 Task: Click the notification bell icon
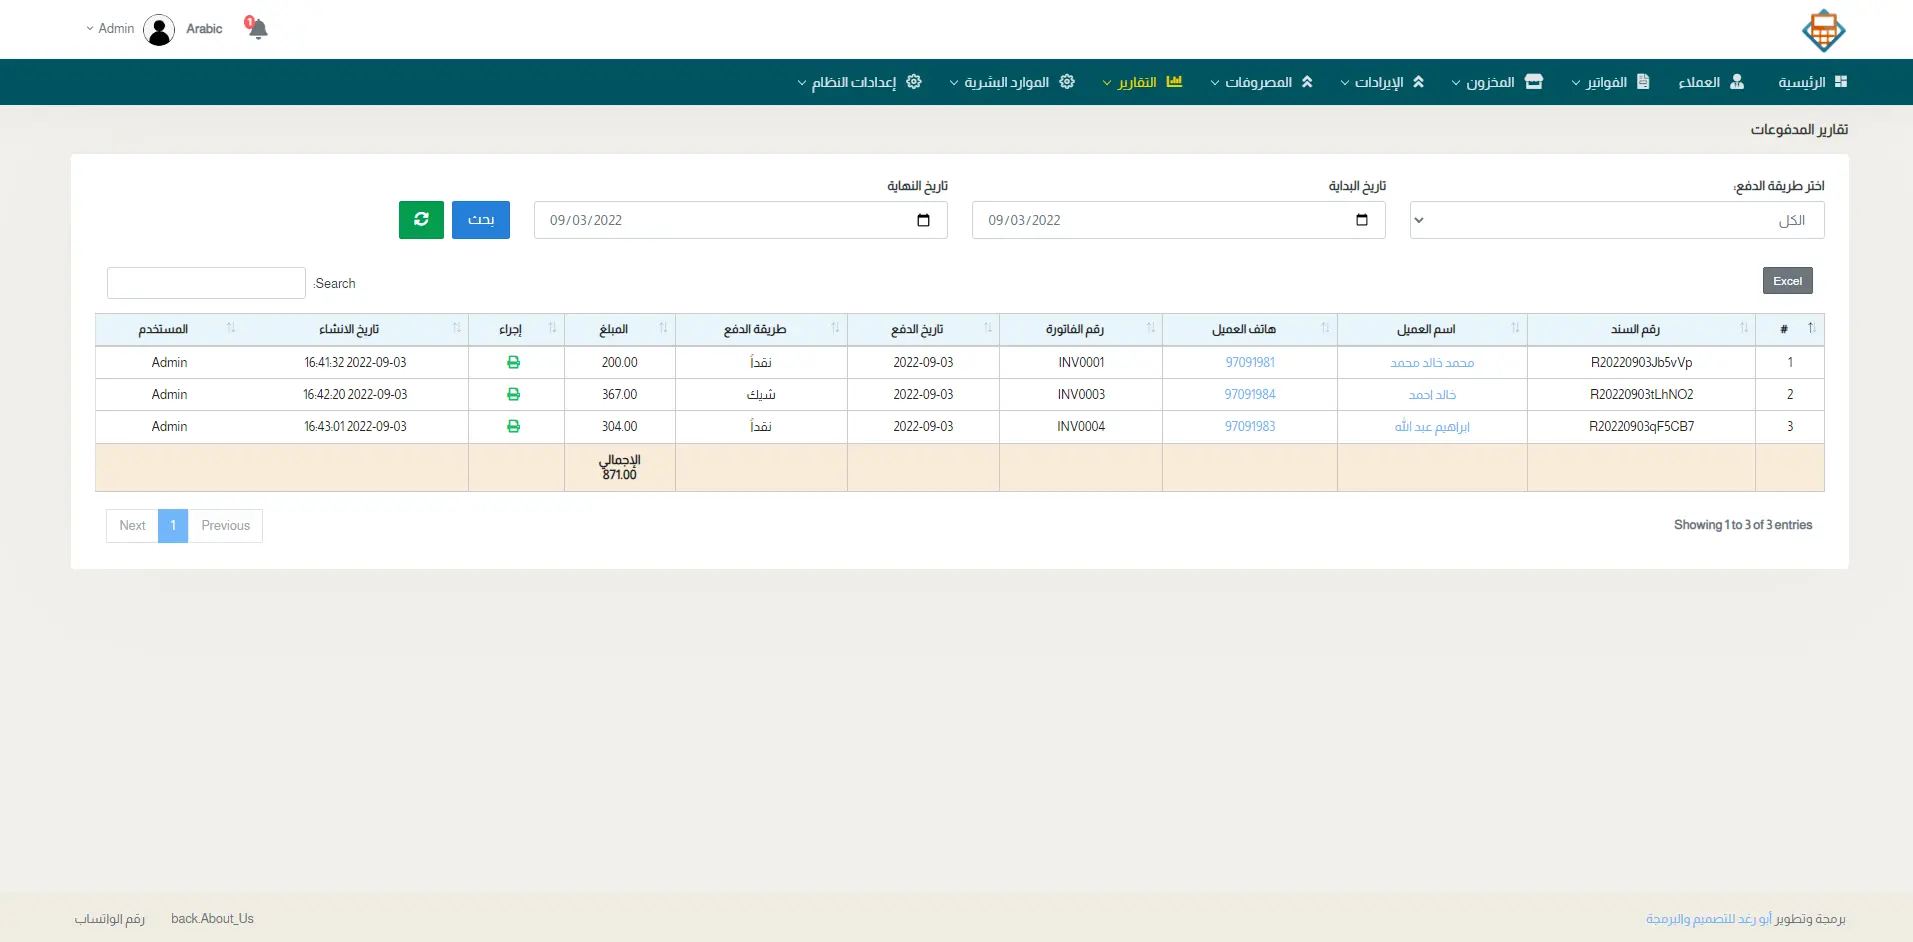click(x=257, y=28)
